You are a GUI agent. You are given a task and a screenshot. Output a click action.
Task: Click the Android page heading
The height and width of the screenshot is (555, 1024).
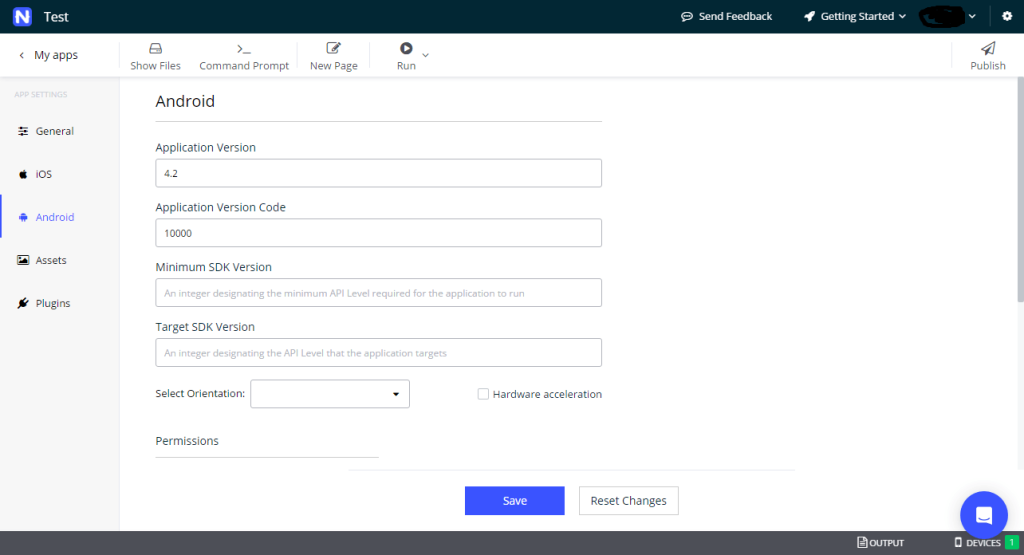coord(185,101)
